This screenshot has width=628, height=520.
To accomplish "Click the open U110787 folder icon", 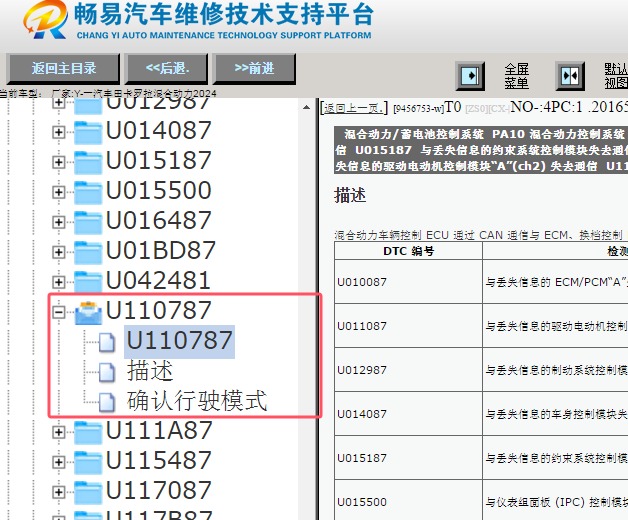I will point(88,313).
